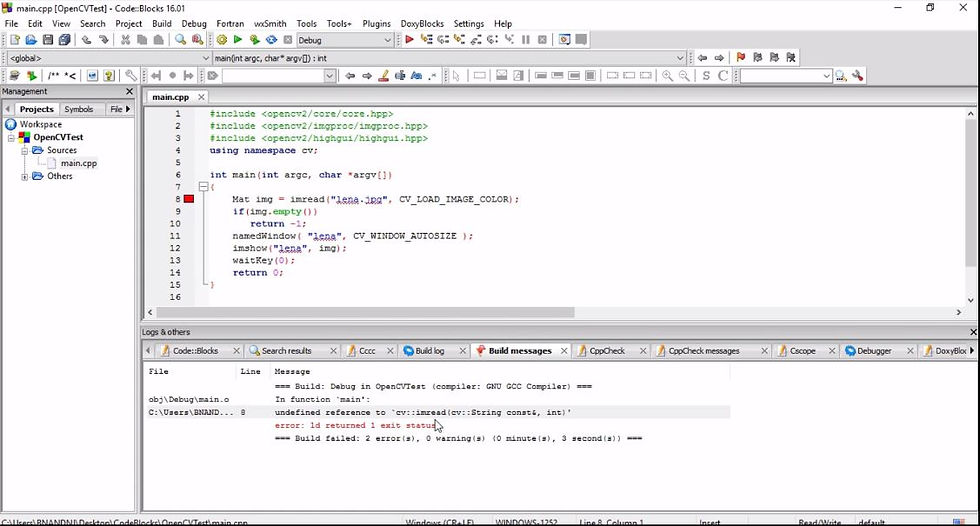Open the Build menu
This screenshot has height=526, width=980.
[x=162, y=24]
